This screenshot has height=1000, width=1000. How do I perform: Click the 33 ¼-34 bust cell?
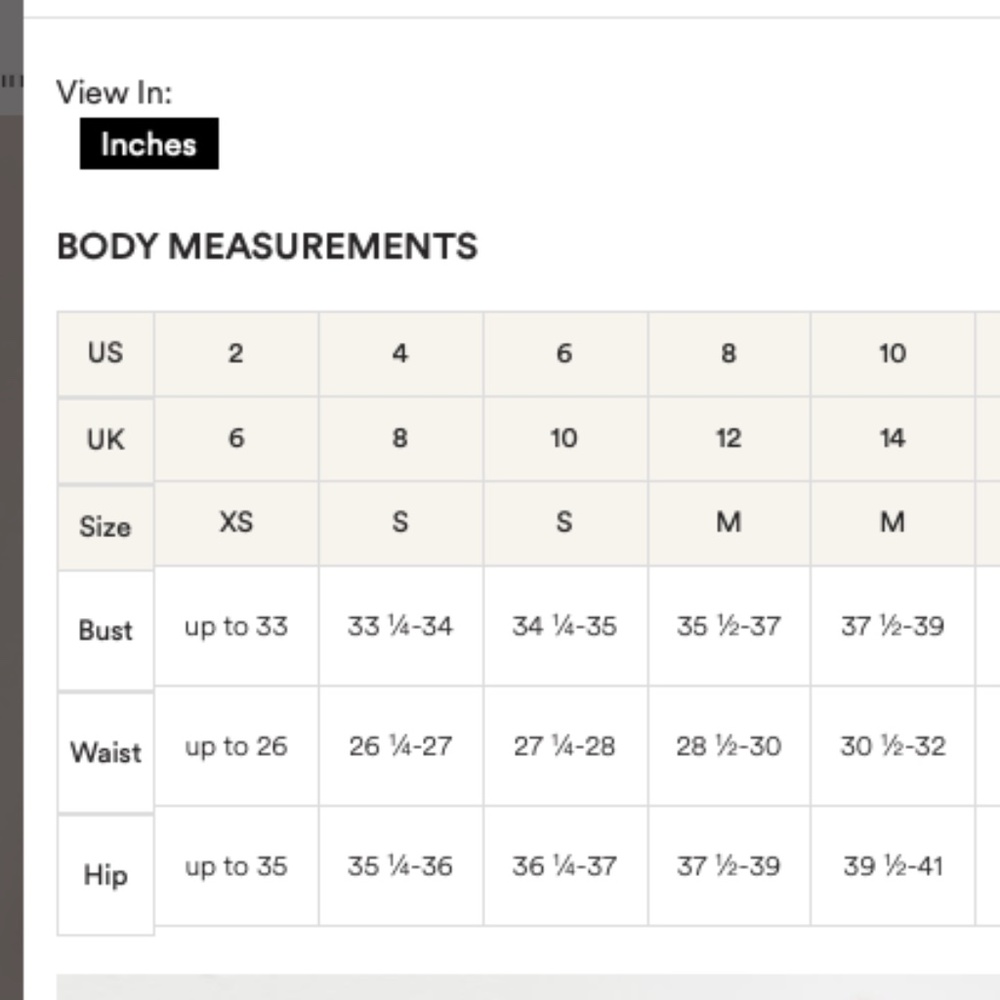tap(401, 626)
